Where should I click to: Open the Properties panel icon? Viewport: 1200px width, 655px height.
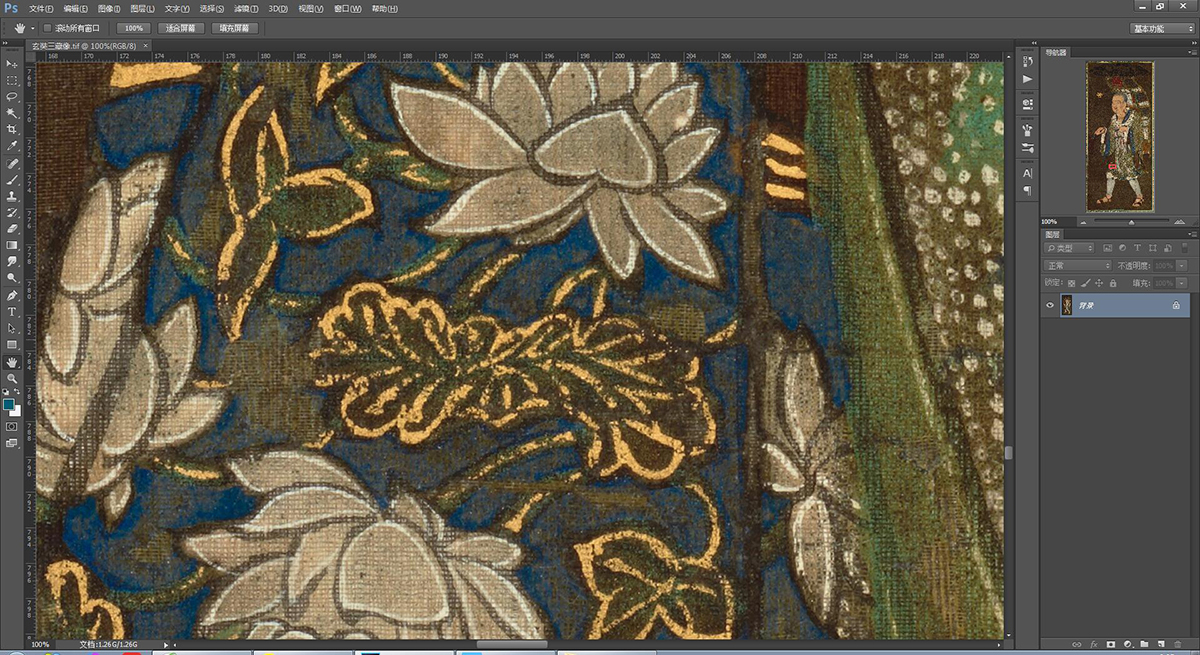click(1028, 103)
